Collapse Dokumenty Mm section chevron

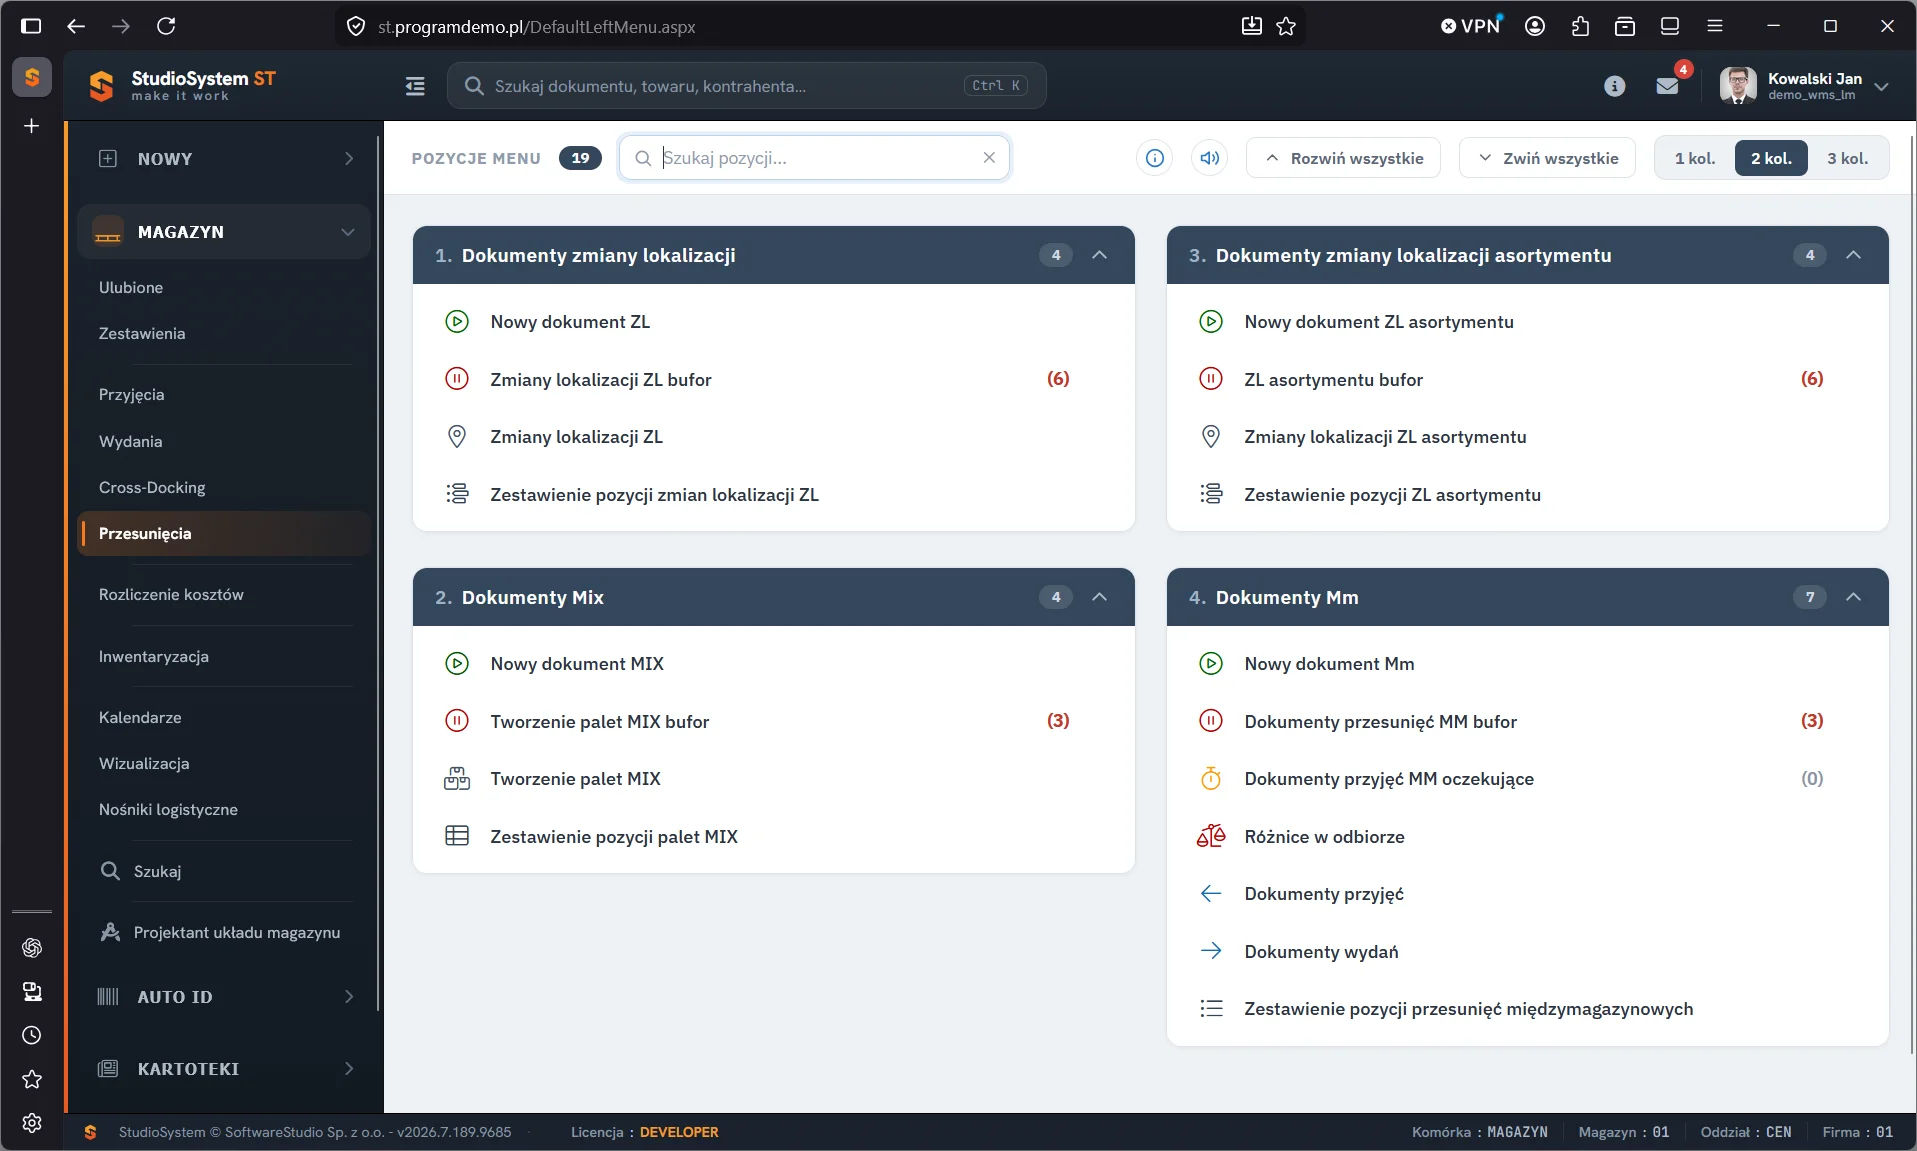coord(1853,597)
